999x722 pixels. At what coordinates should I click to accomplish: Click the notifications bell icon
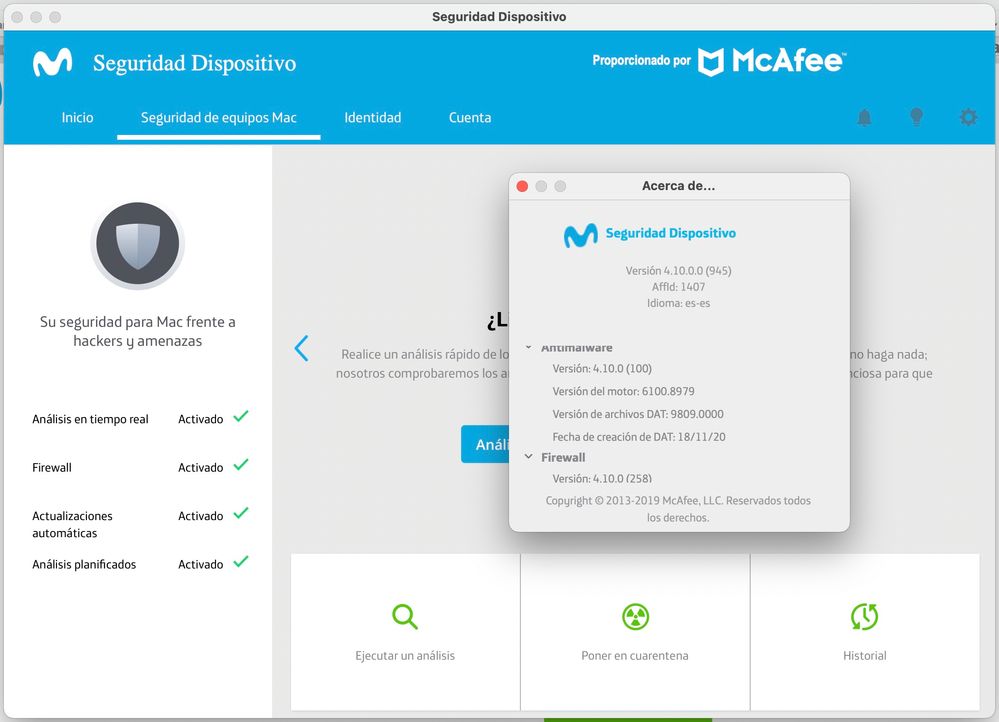[x=864, y=117]
